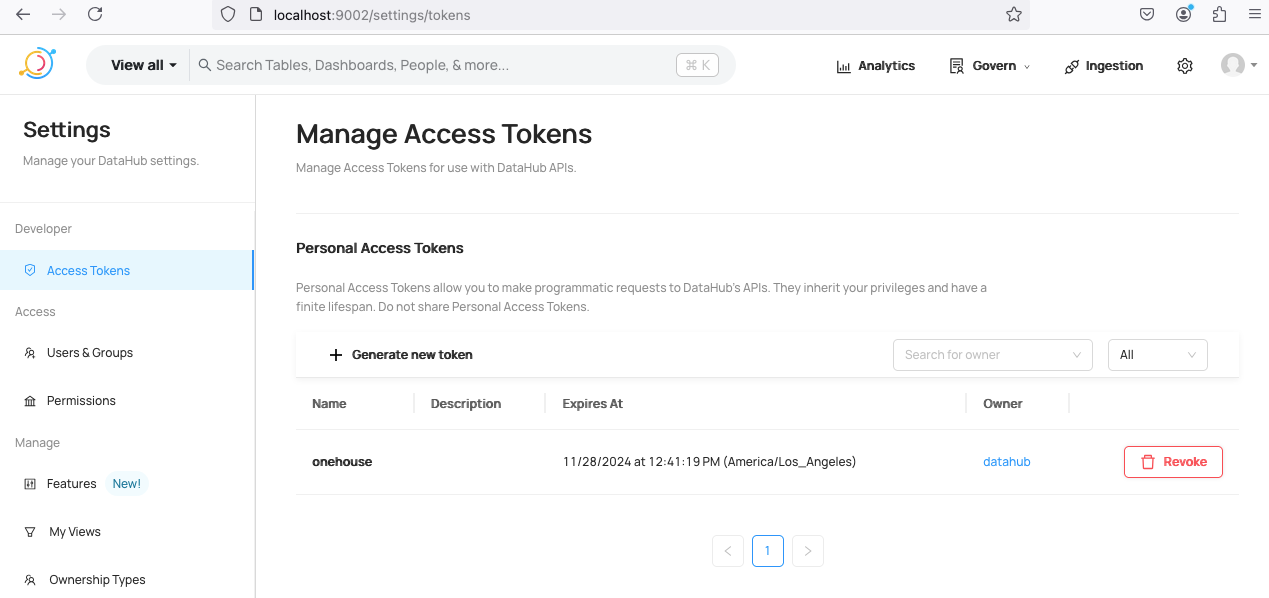Click Generate new token button
Screen dimensions: 1269x598
tap(401, 355)
